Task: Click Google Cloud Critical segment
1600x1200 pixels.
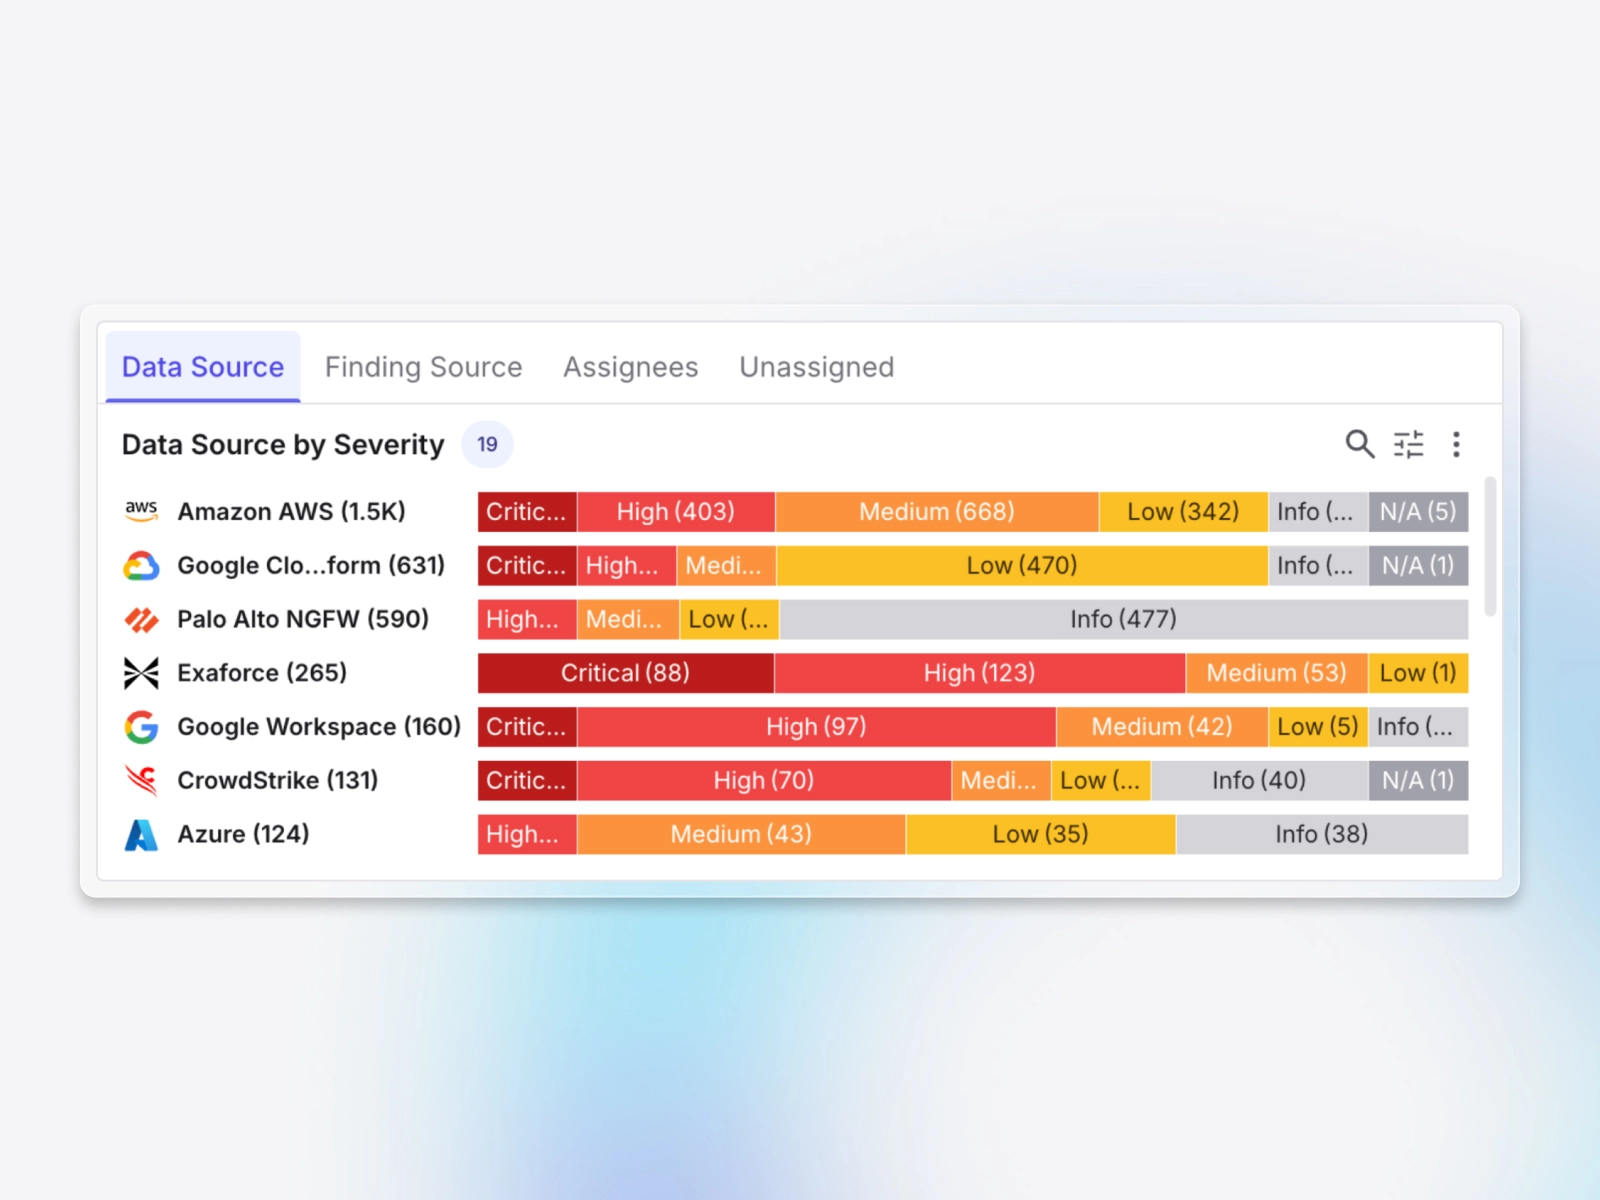Action: 527,565
